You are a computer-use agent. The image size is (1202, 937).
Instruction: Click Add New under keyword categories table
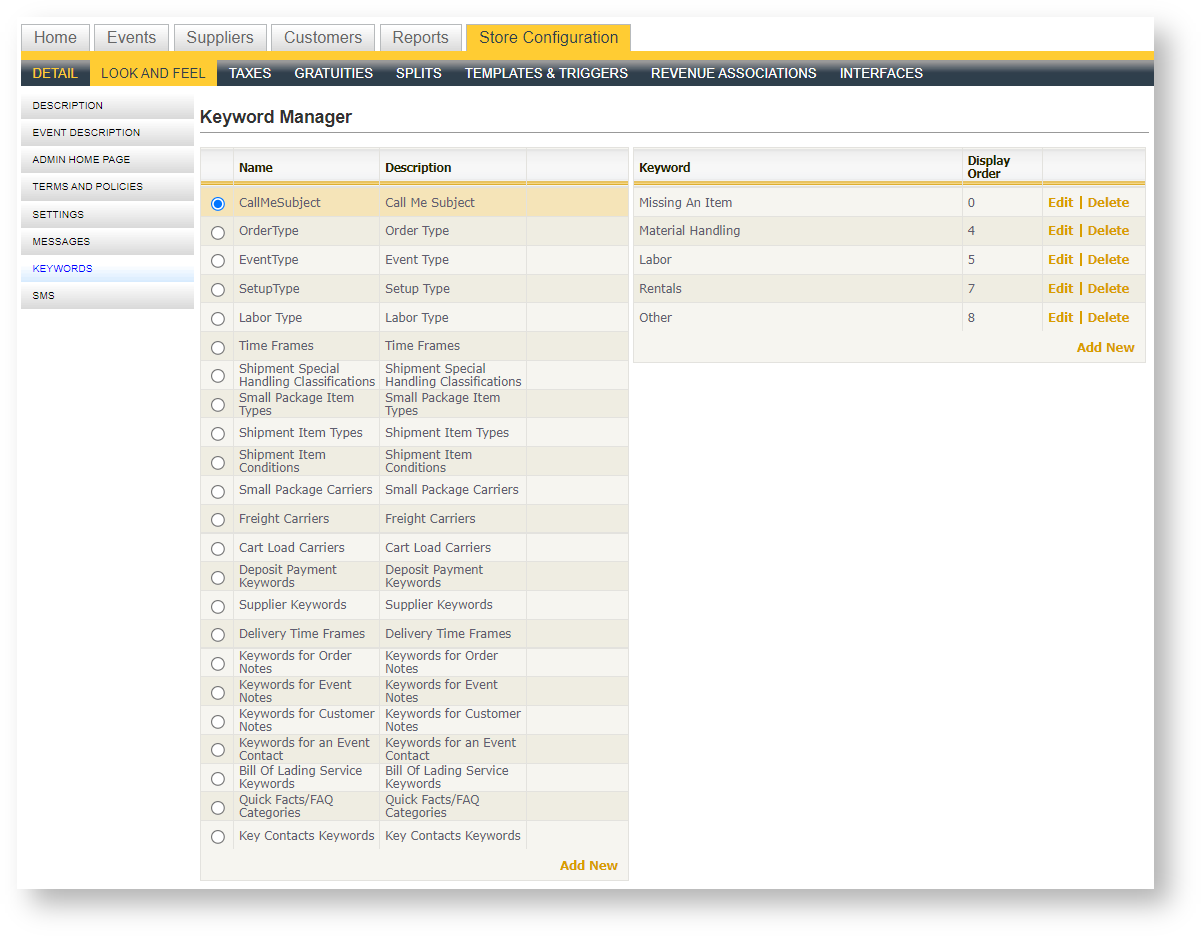[588, 866]
